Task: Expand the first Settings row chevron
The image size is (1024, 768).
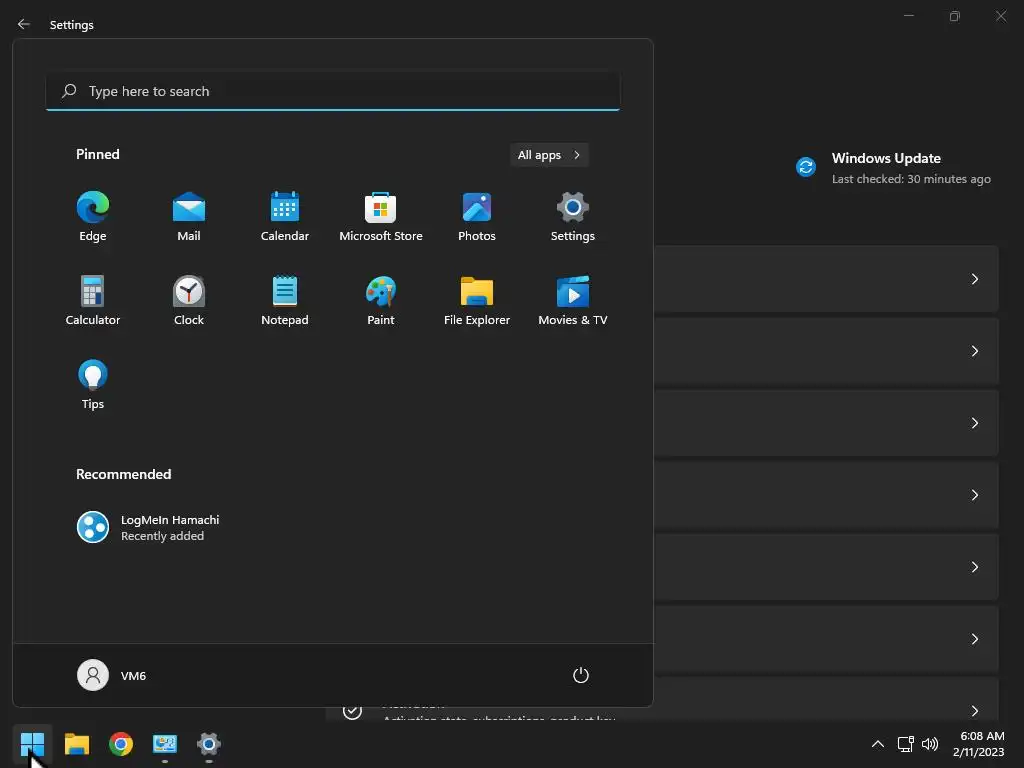Action: point(974,279)
